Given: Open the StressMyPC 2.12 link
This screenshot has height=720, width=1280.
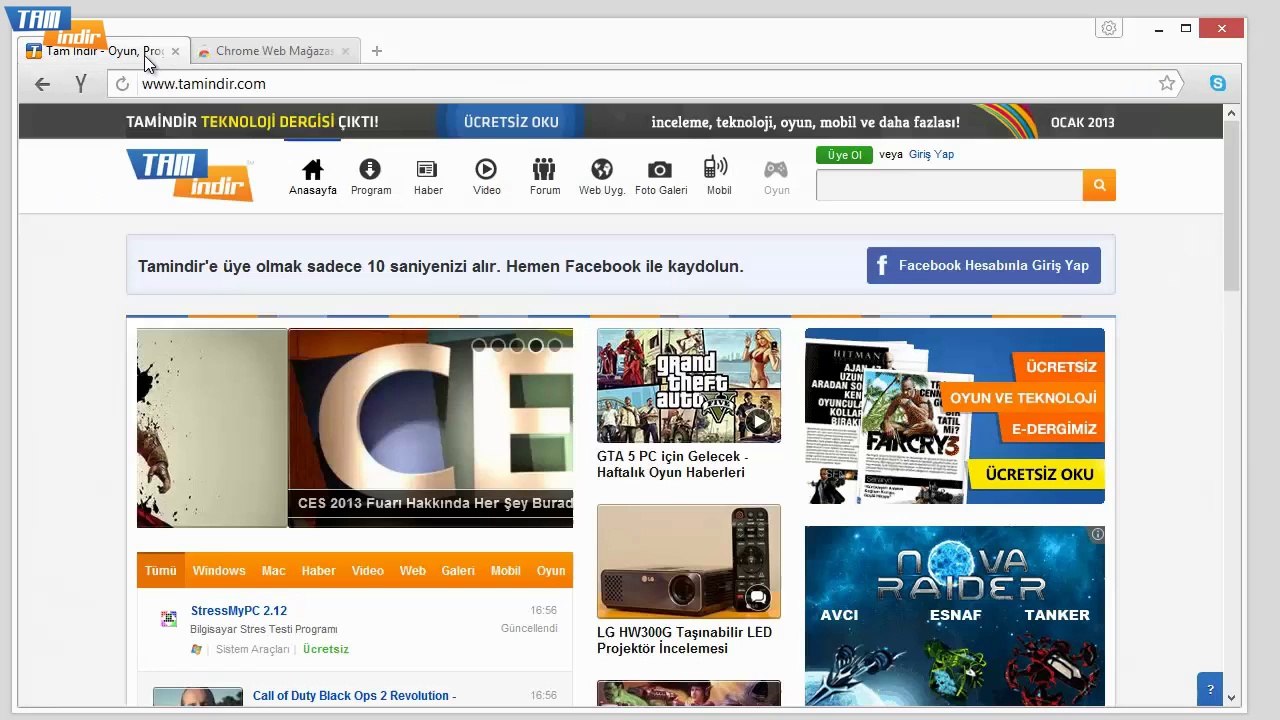Looking at the screenshot, I should pyautogui.click(x=239, y=611).
